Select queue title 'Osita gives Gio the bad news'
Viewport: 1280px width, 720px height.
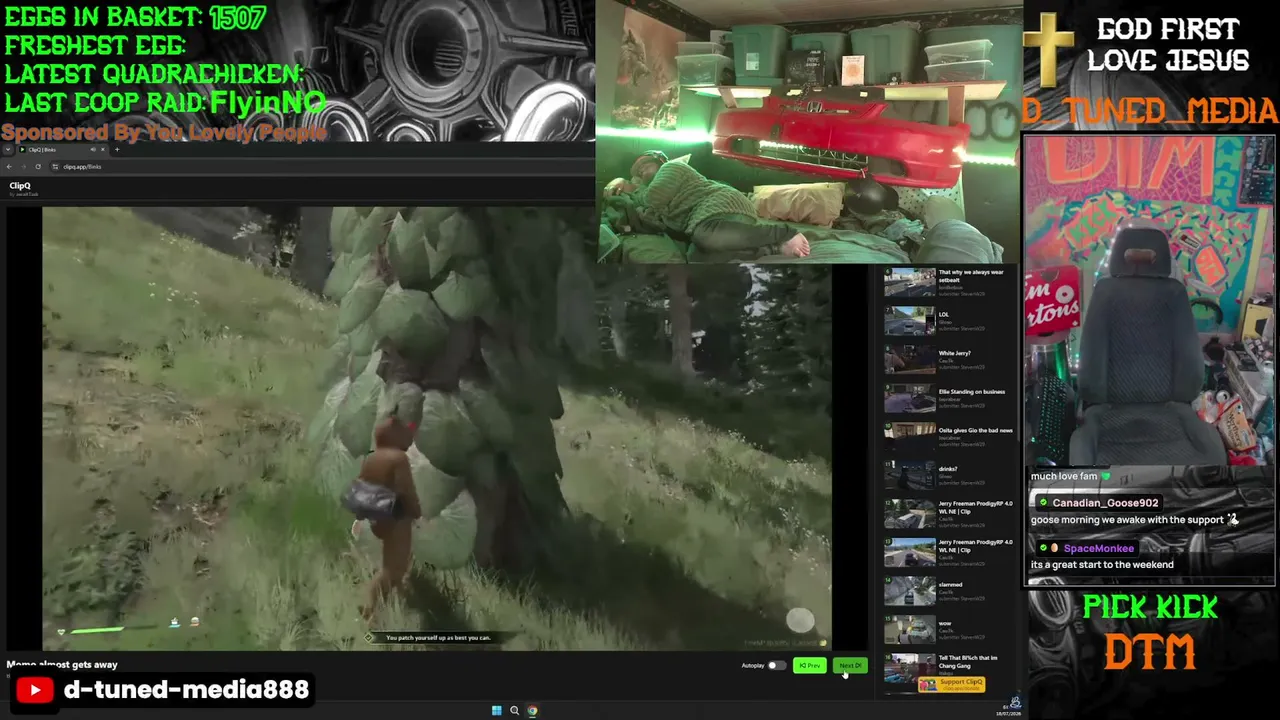(976, 431)
